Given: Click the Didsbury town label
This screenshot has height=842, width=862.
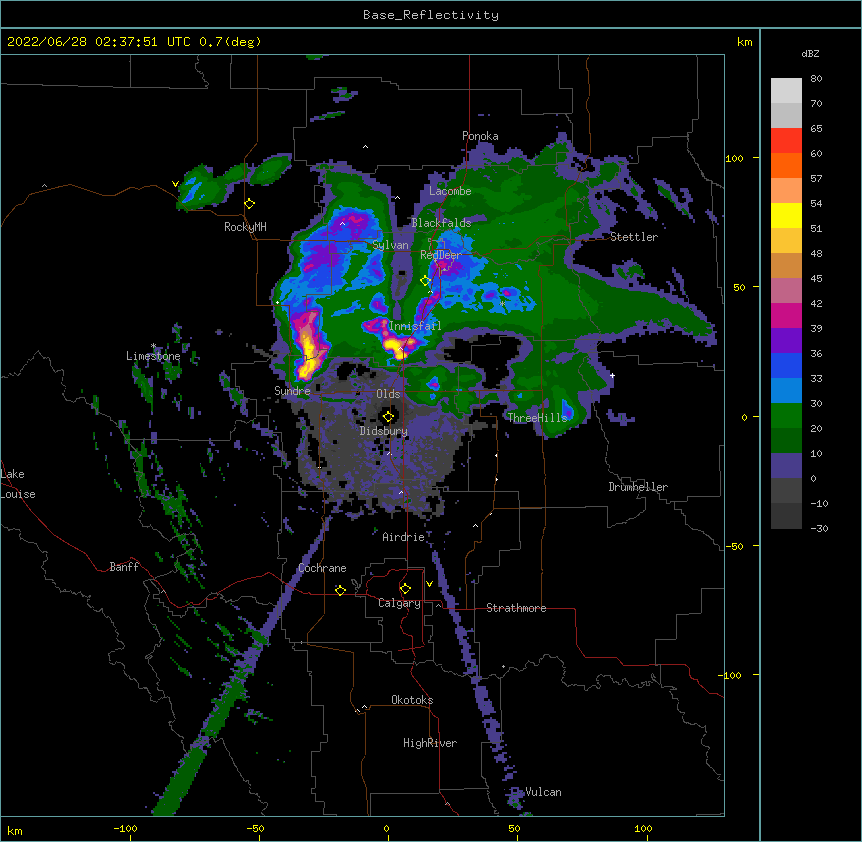Looking at the screenshot, I should tap(384, 431).
